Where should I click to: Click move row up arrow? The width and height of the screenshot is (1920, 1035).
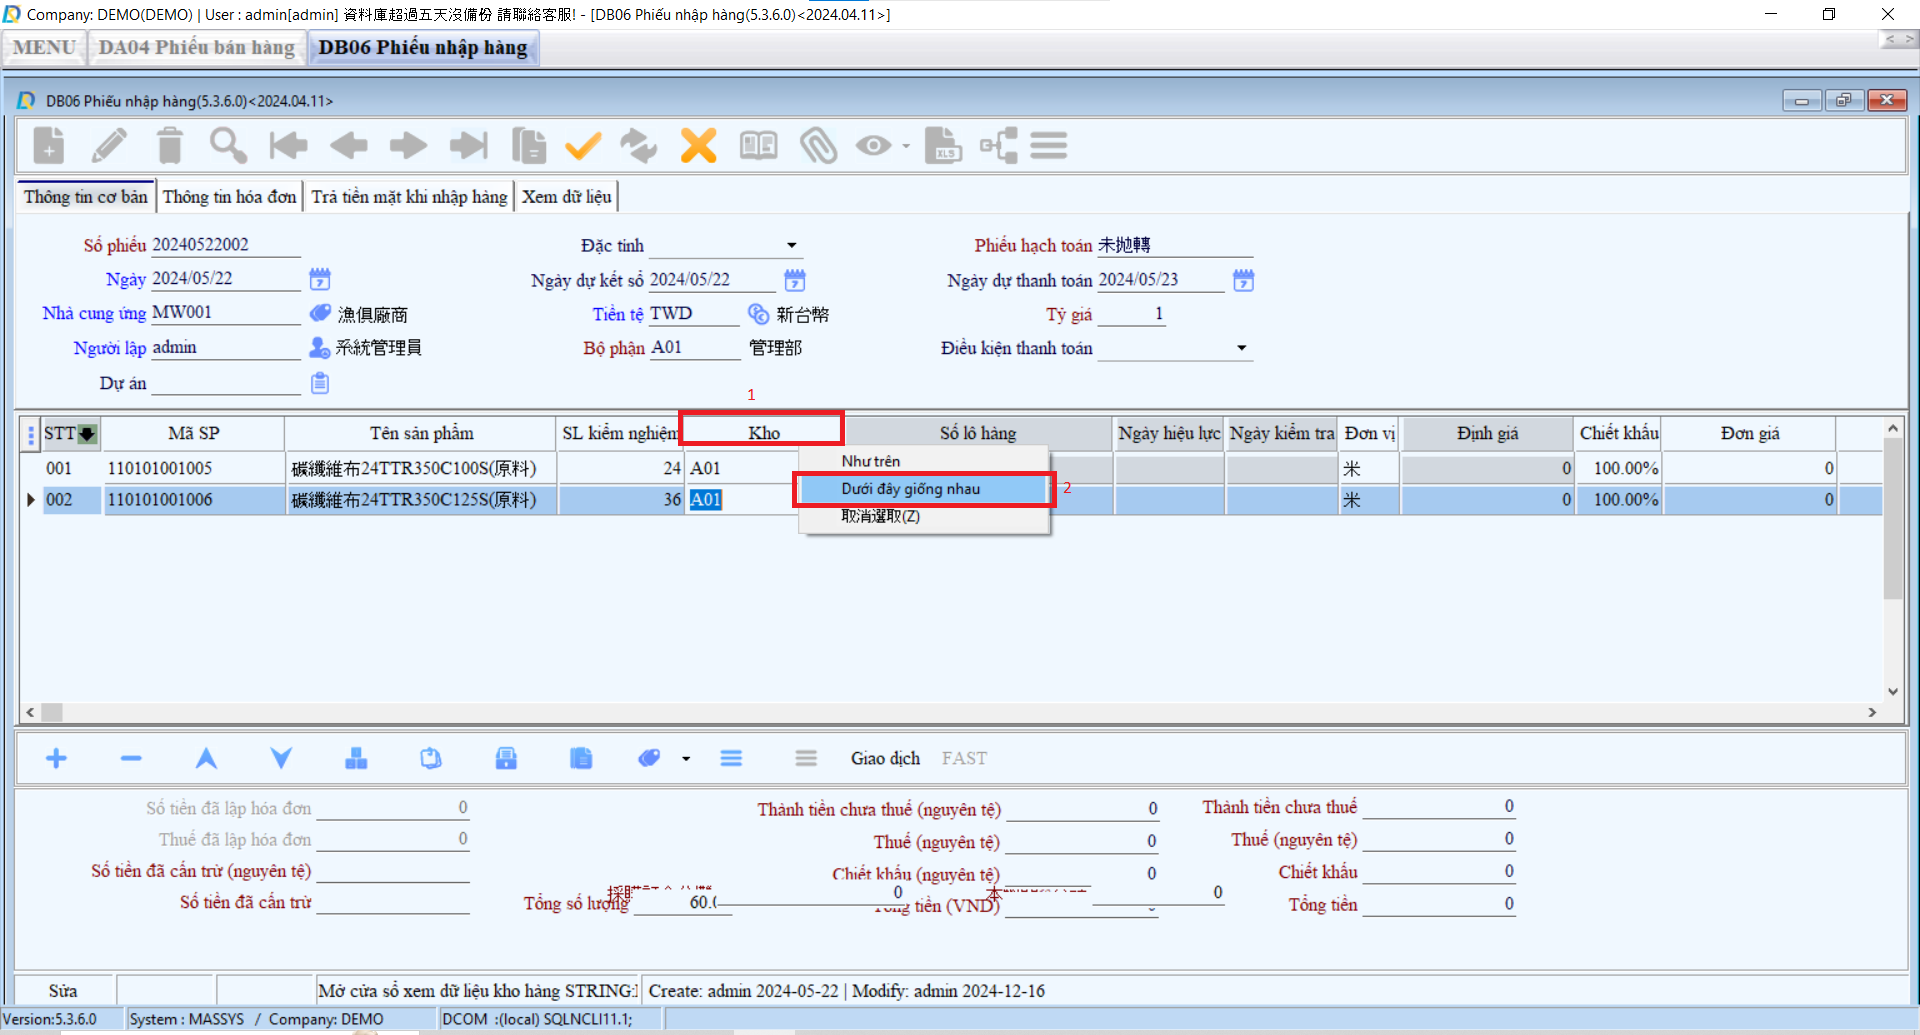[x=206, y=759]
